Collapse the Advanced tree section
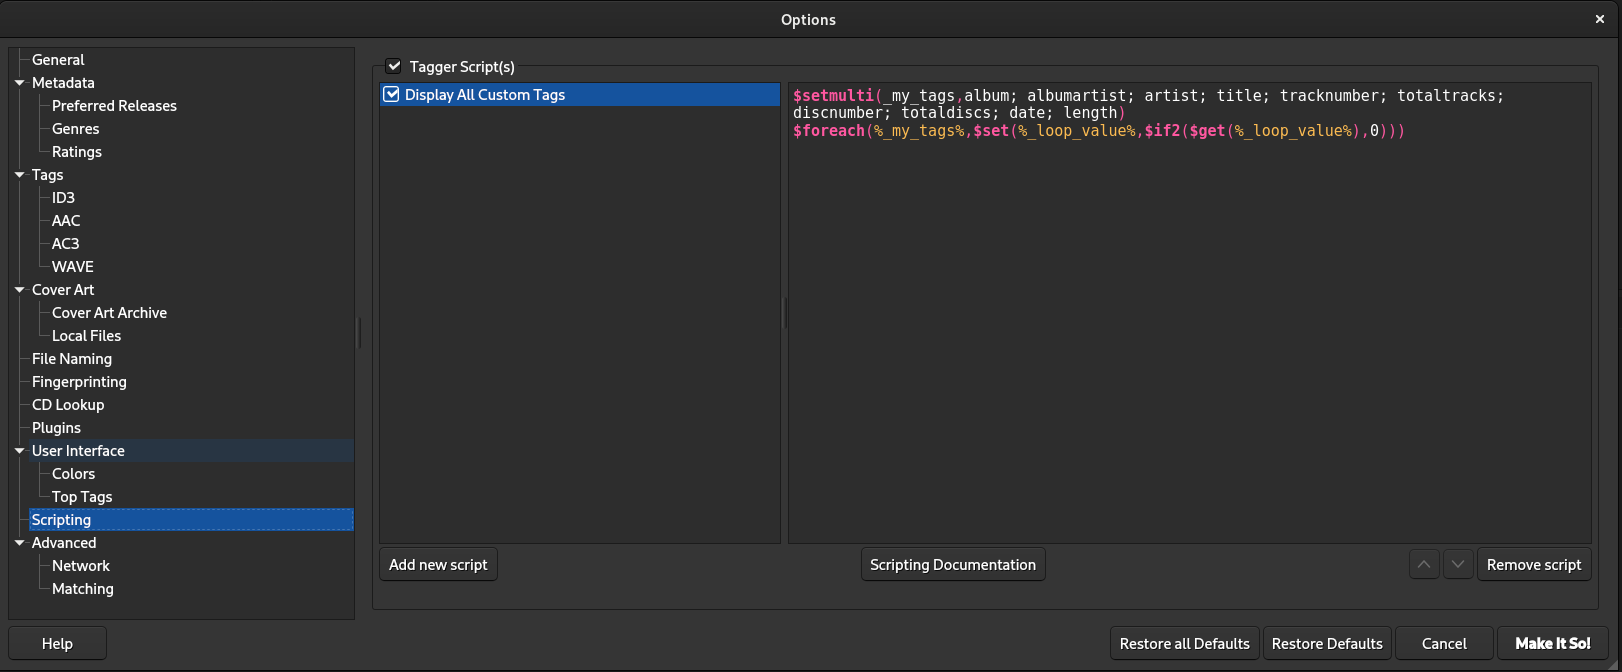1622x672 pixels. point(19,543)
